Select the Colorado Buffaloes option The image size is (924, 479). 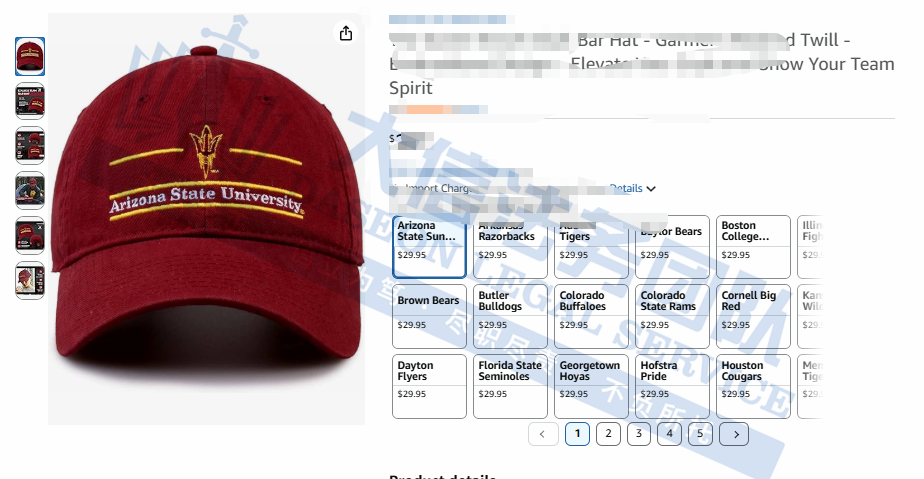click(x=591, y=316)
